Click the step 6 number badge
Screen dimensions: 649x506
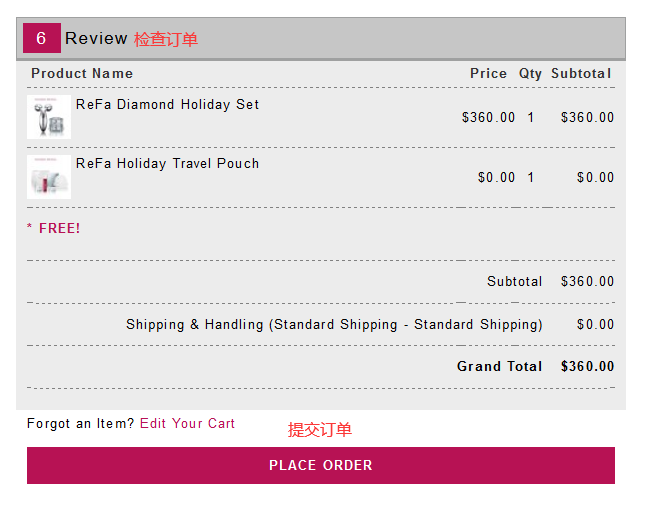pyautogui.click(x=41, y=38)
